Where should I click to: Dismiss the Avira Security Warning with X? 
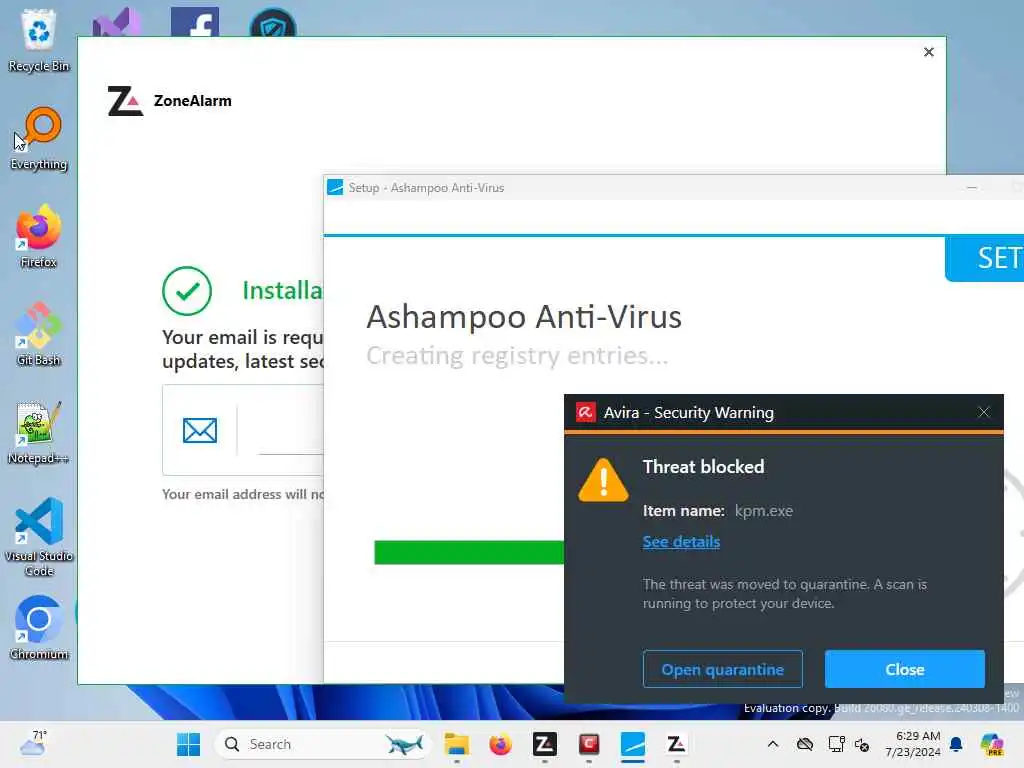984,412
